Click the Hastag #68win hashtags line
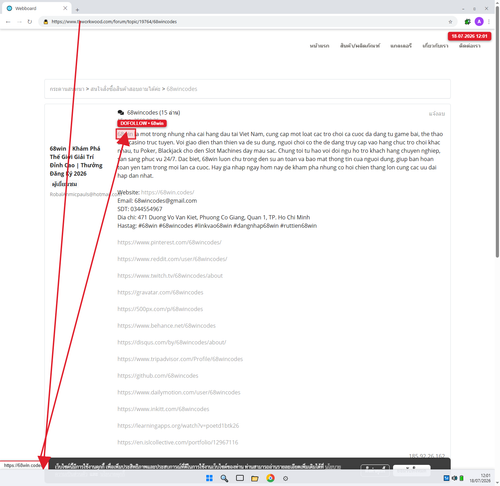The width and height of the screenshot is (500, 486). tap(217, 226)
